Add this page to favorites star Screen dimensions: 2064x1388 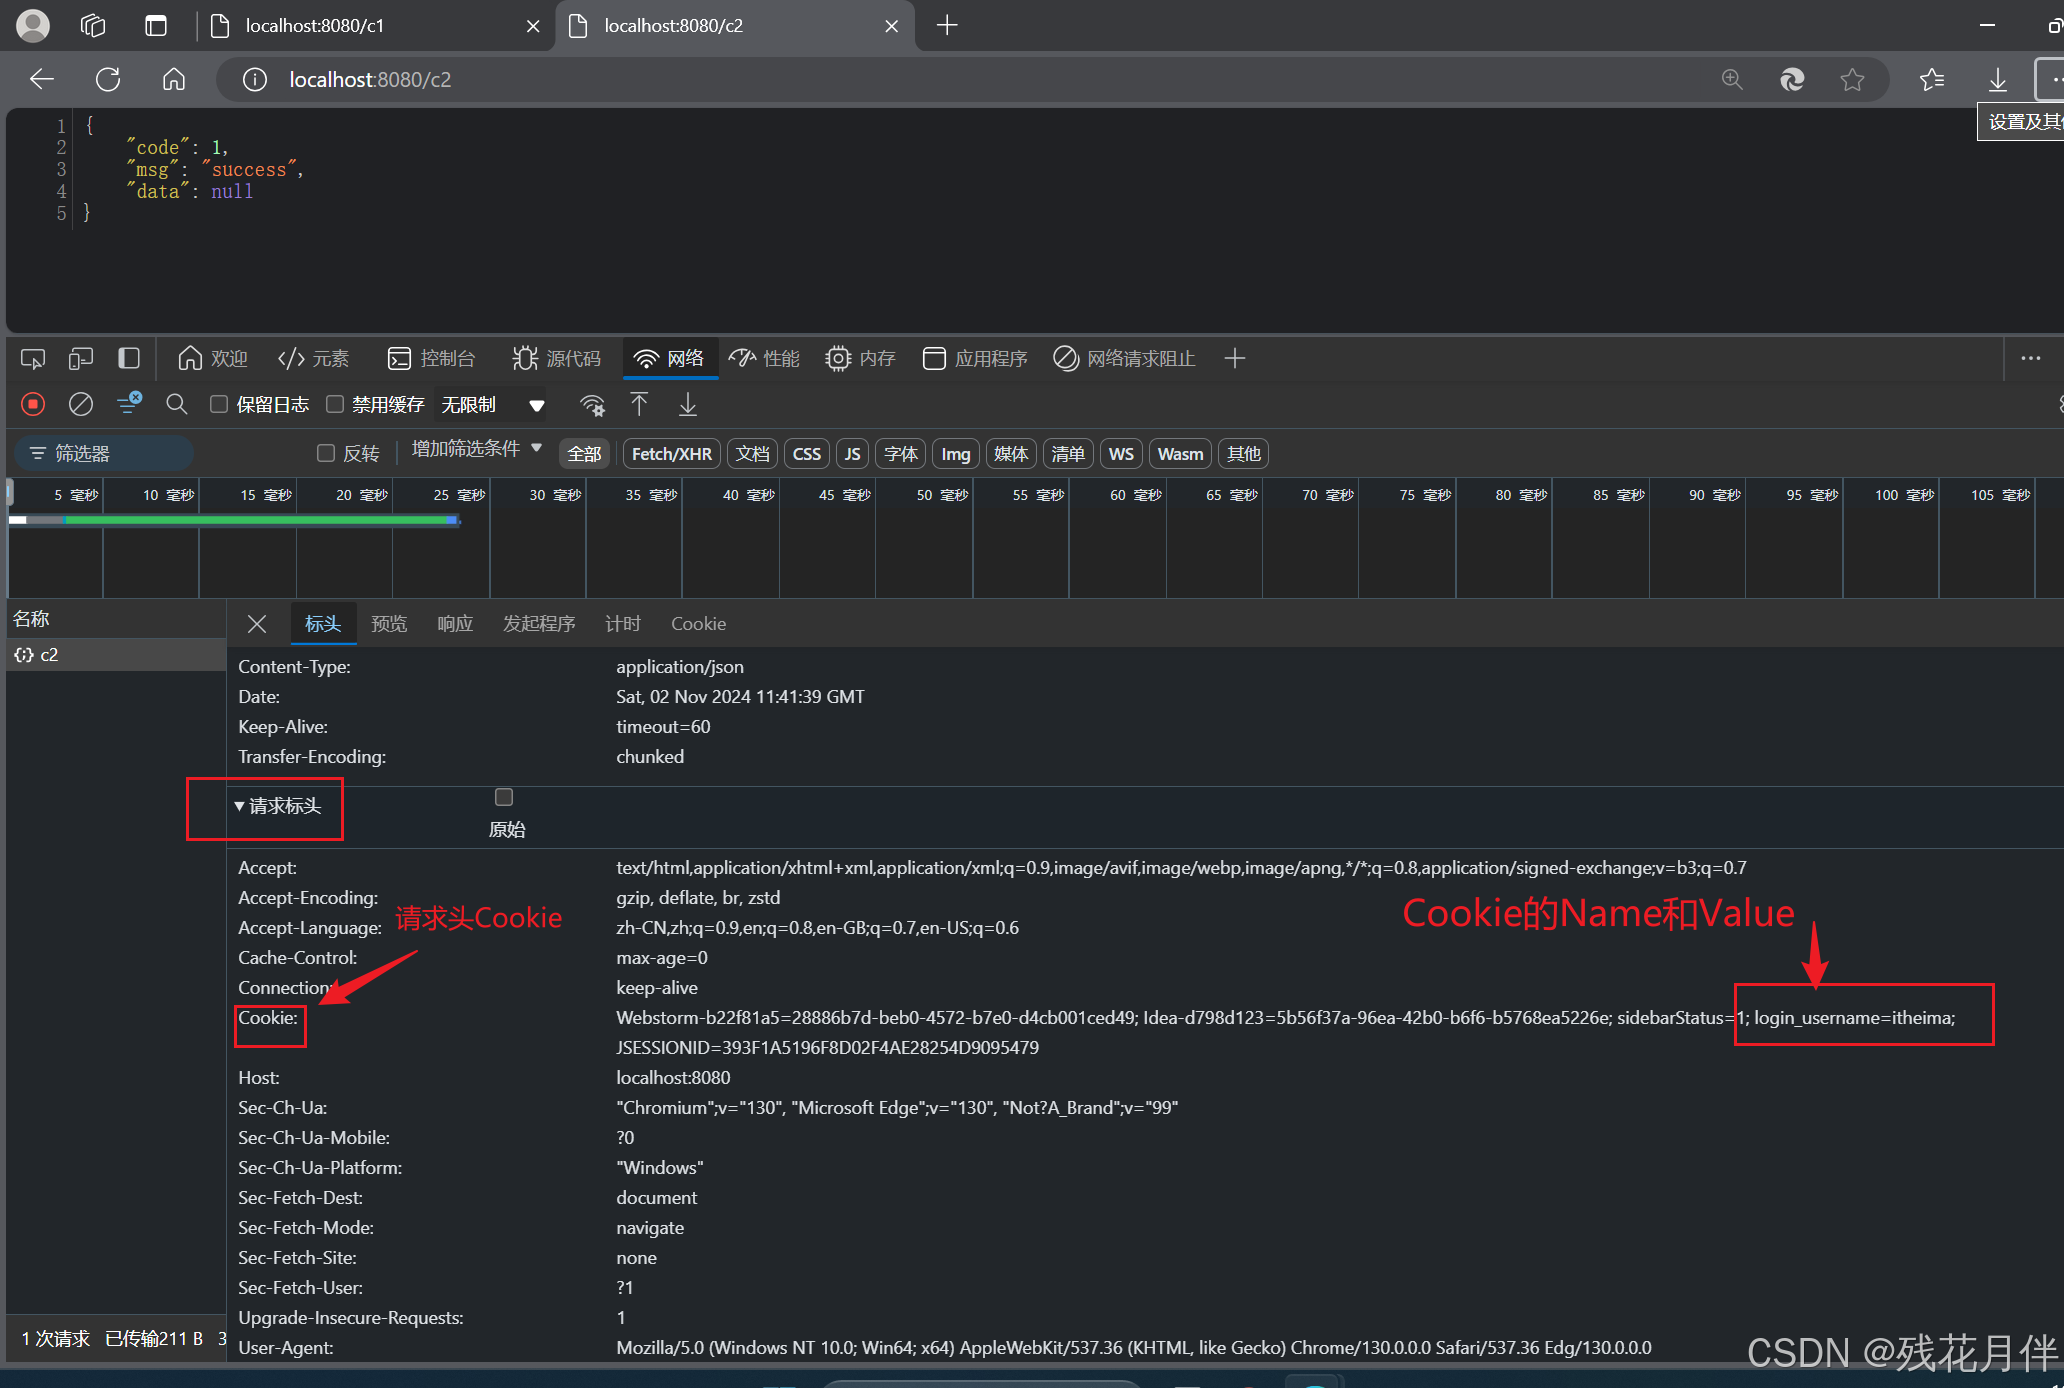pyautogui.click(x=1852, y=79)
